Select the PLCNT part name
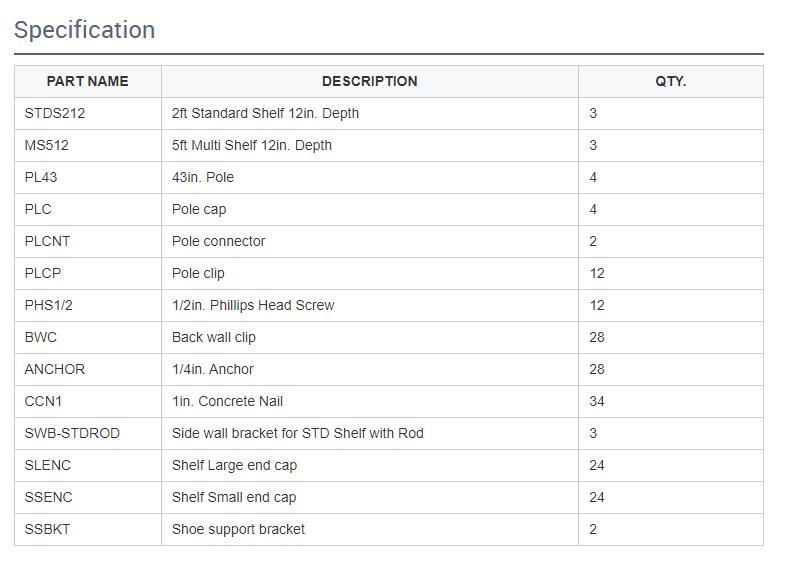Image resolution: width=788 pixels, height=570 pixels. point(47,241)
